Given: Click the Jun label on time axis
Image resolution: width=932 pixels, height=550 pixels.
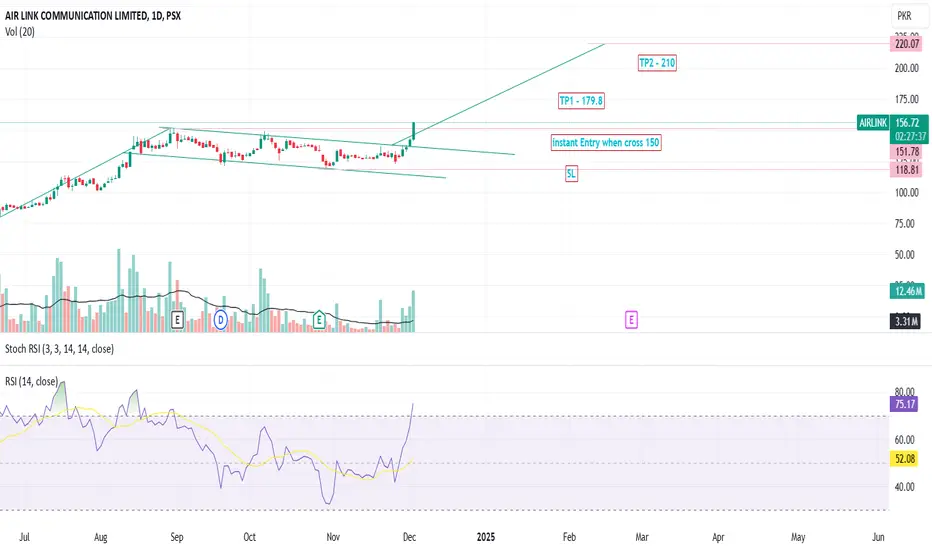Looking at the screenshot, I should tap(878, 537).
